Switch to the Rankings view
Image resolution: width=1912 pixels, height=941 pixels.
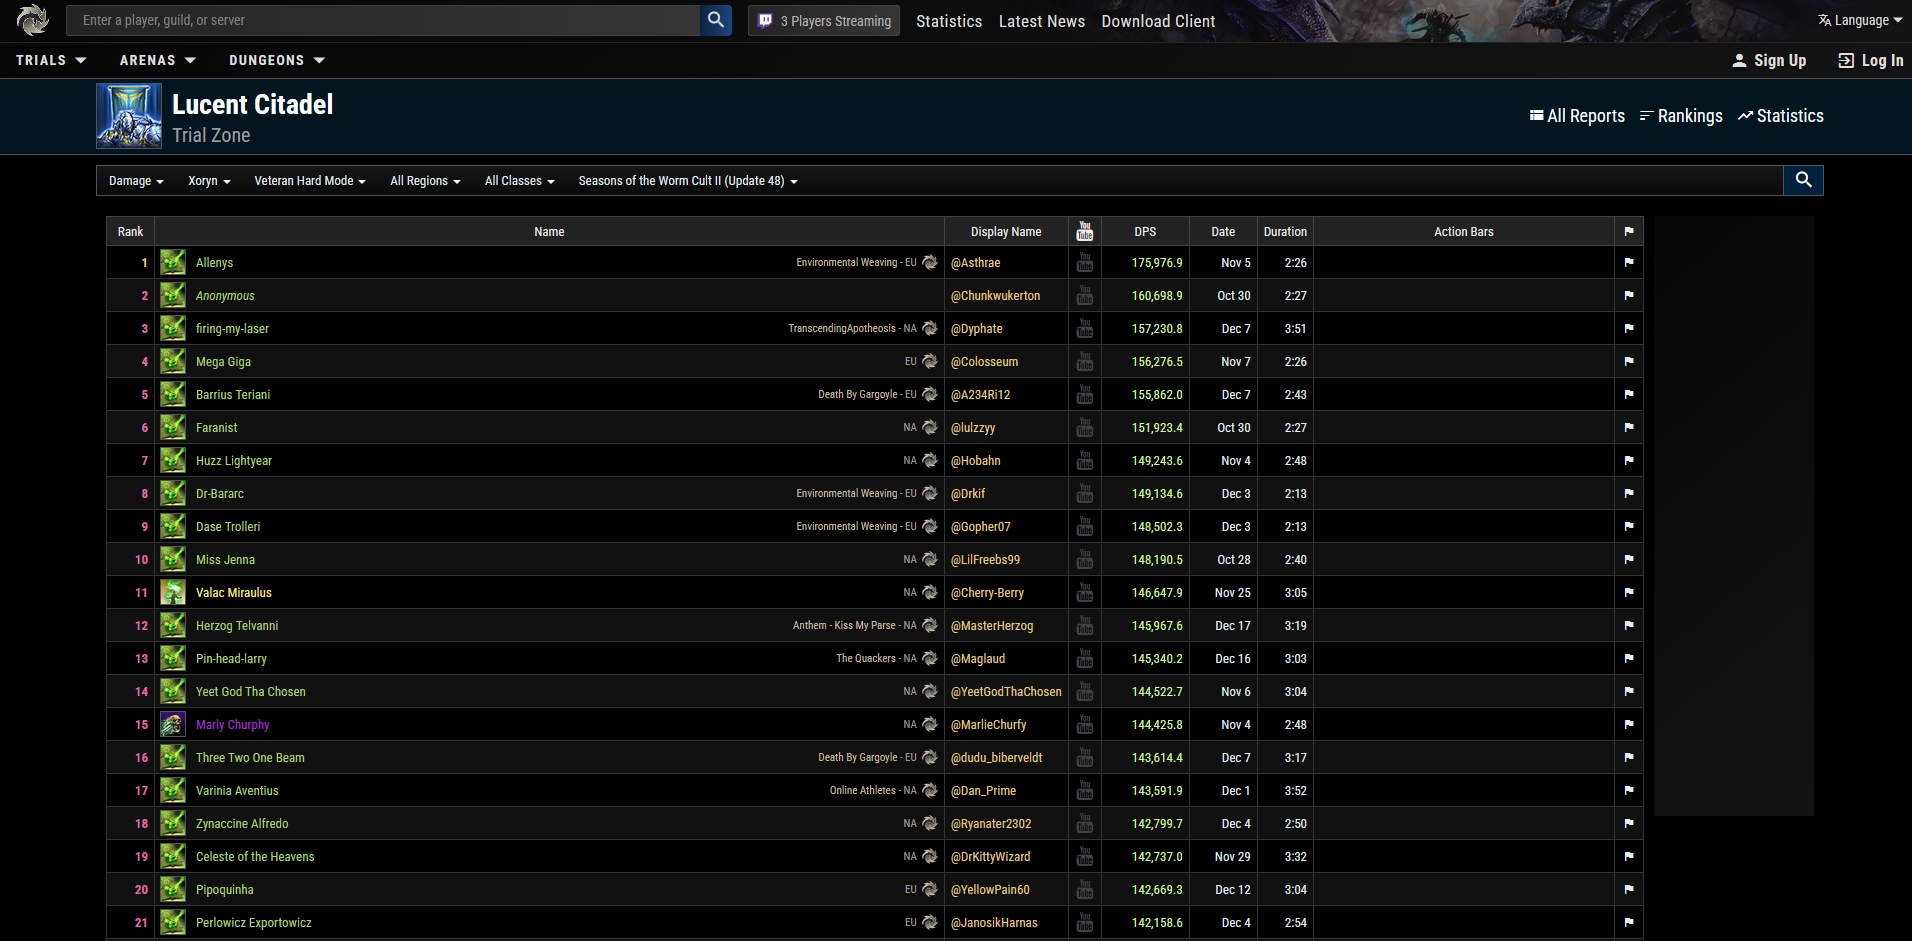point(1681,116)
